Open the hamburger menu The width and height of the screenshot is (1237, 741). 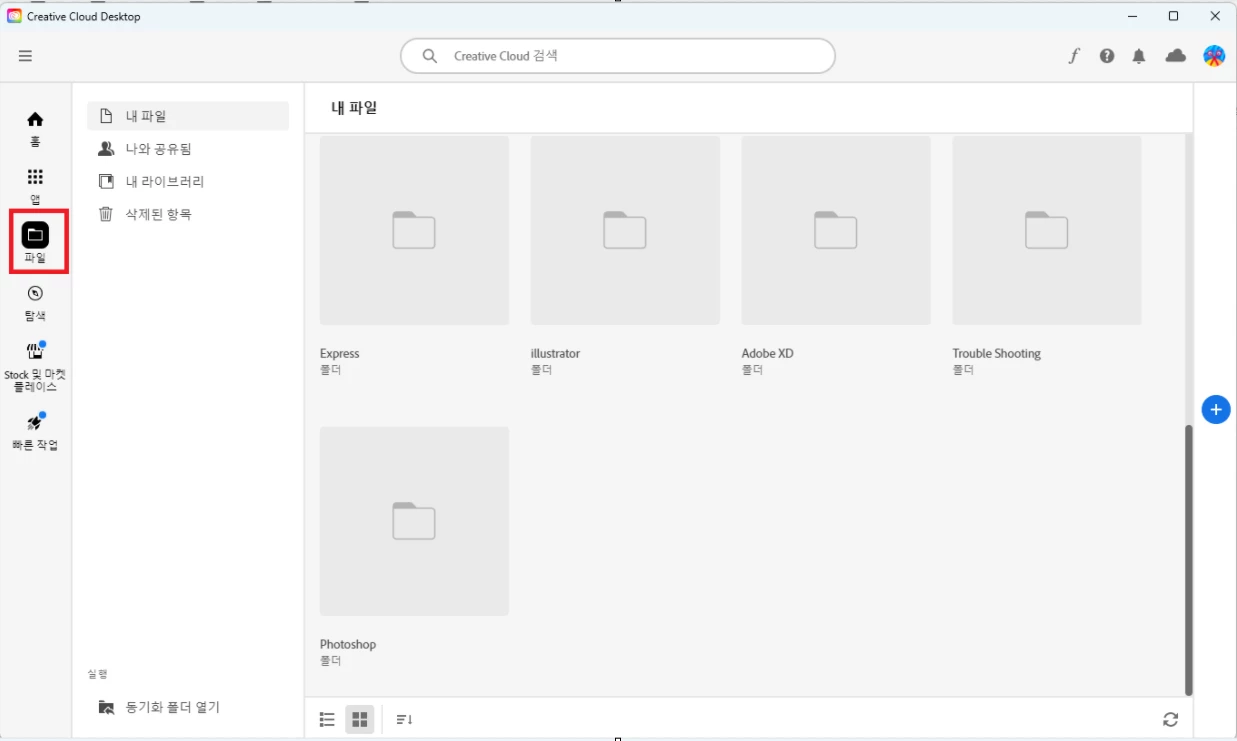click(25, 56)
